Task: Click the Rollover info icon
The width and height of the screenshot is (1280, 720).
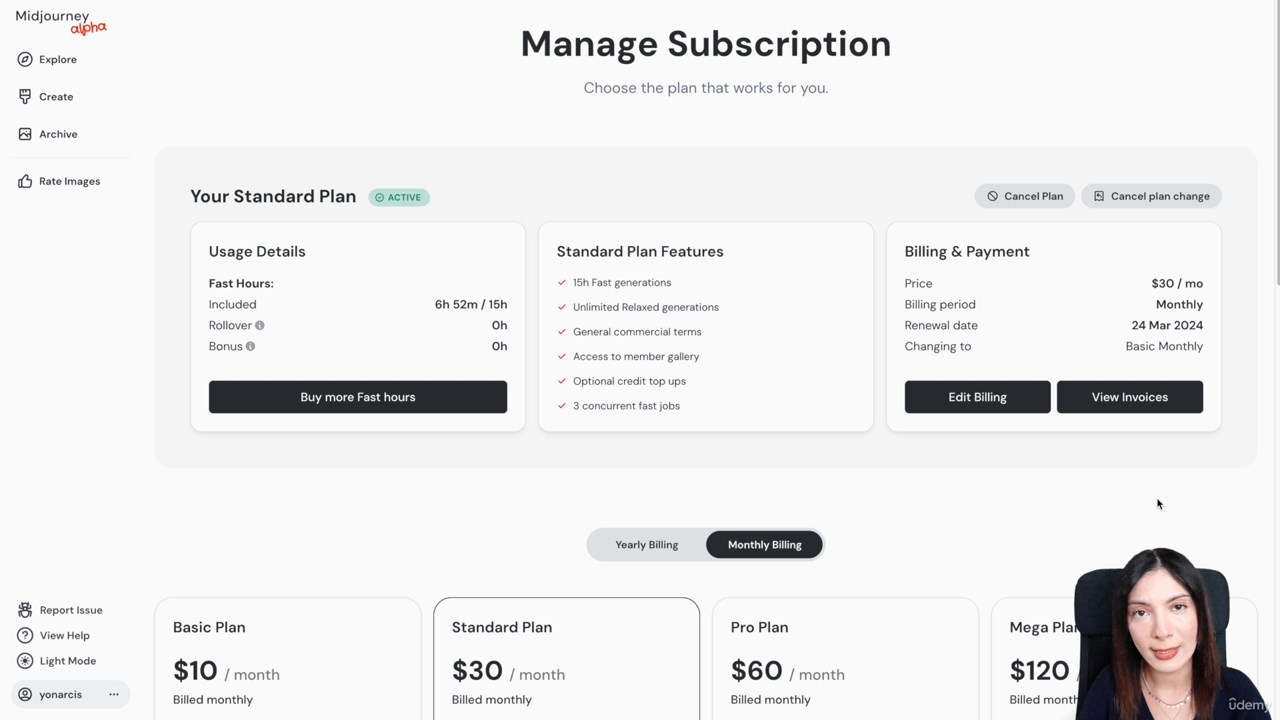Action: (x=260, y=325)
